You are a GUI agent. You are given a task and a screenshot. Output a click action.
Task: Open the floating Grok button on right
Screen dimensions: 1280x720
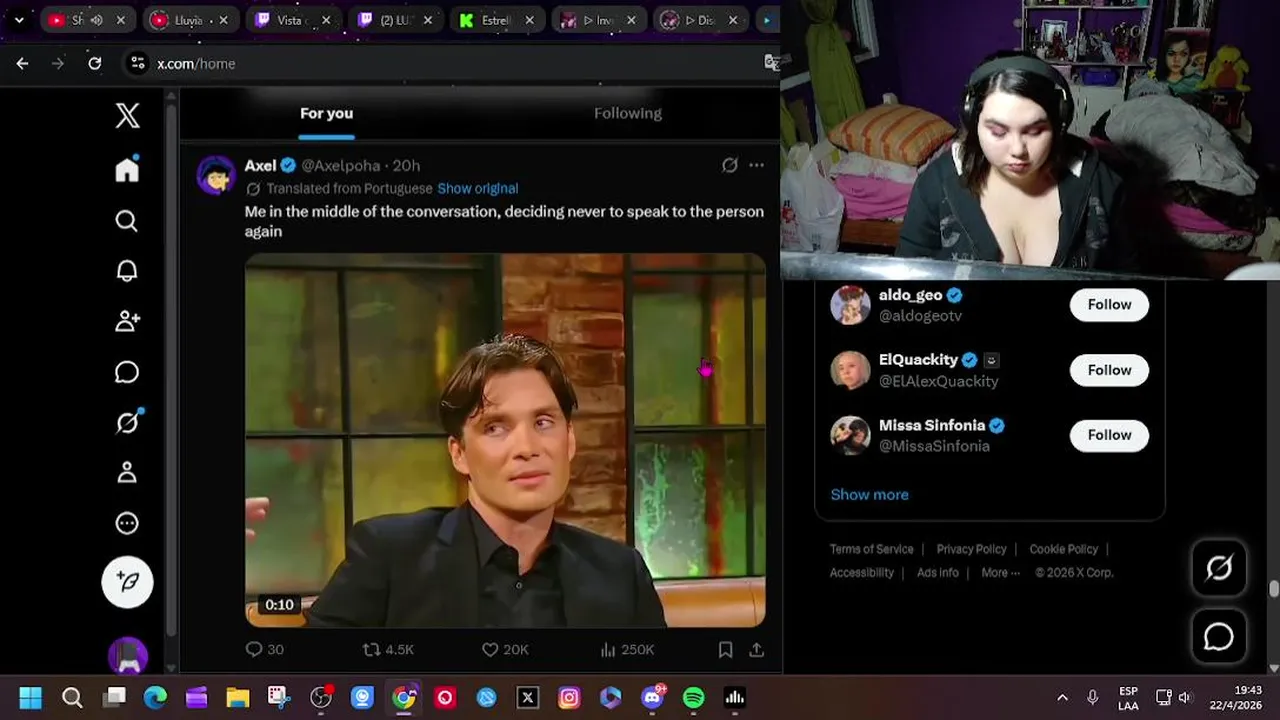1219,568
